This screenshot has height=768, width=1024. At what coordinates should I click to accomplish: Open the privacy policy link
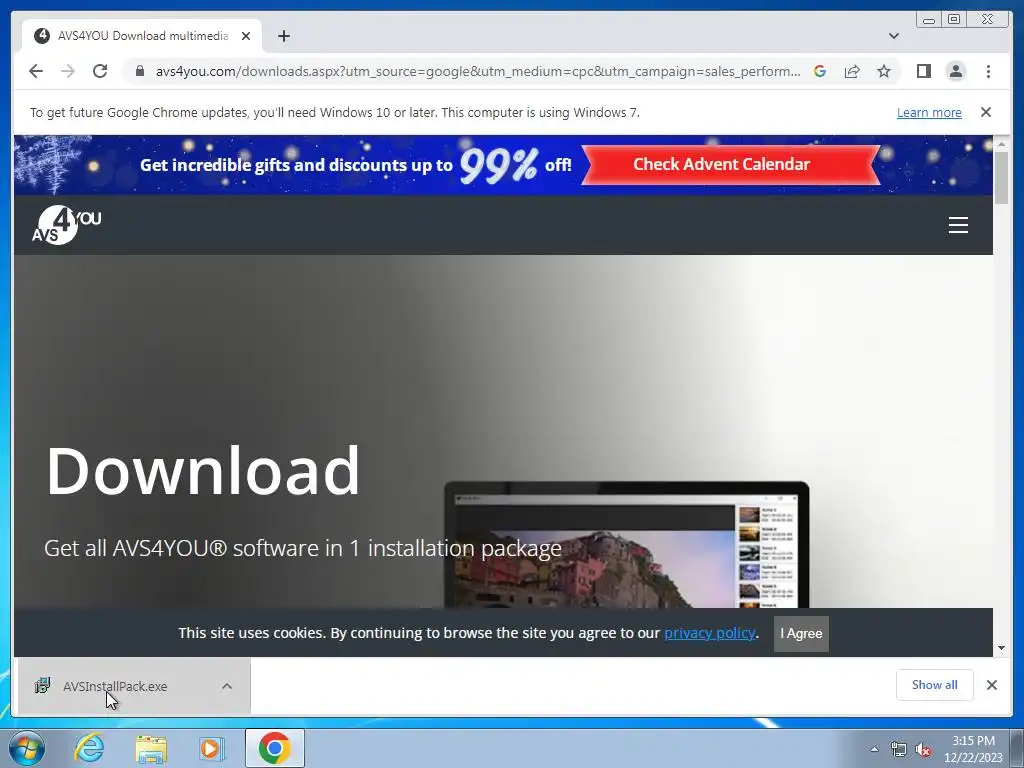[x=709, y=633]
